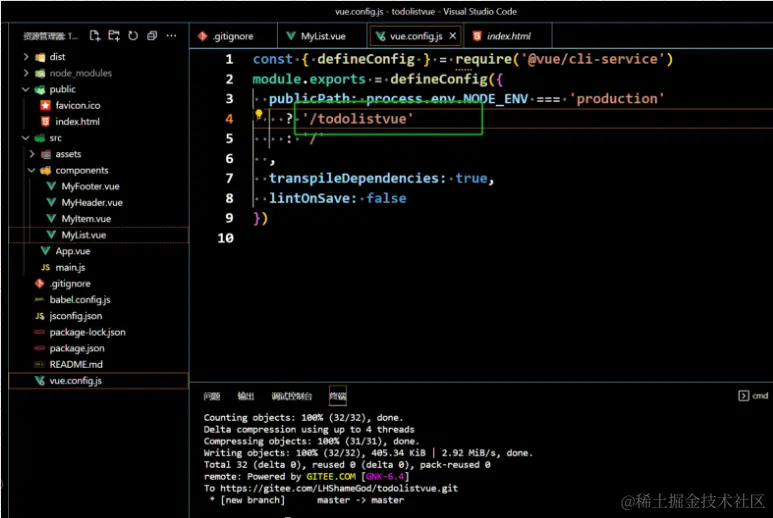Collapse all folders icon in explorer header
773x518 pixels.
click(152, 35)
